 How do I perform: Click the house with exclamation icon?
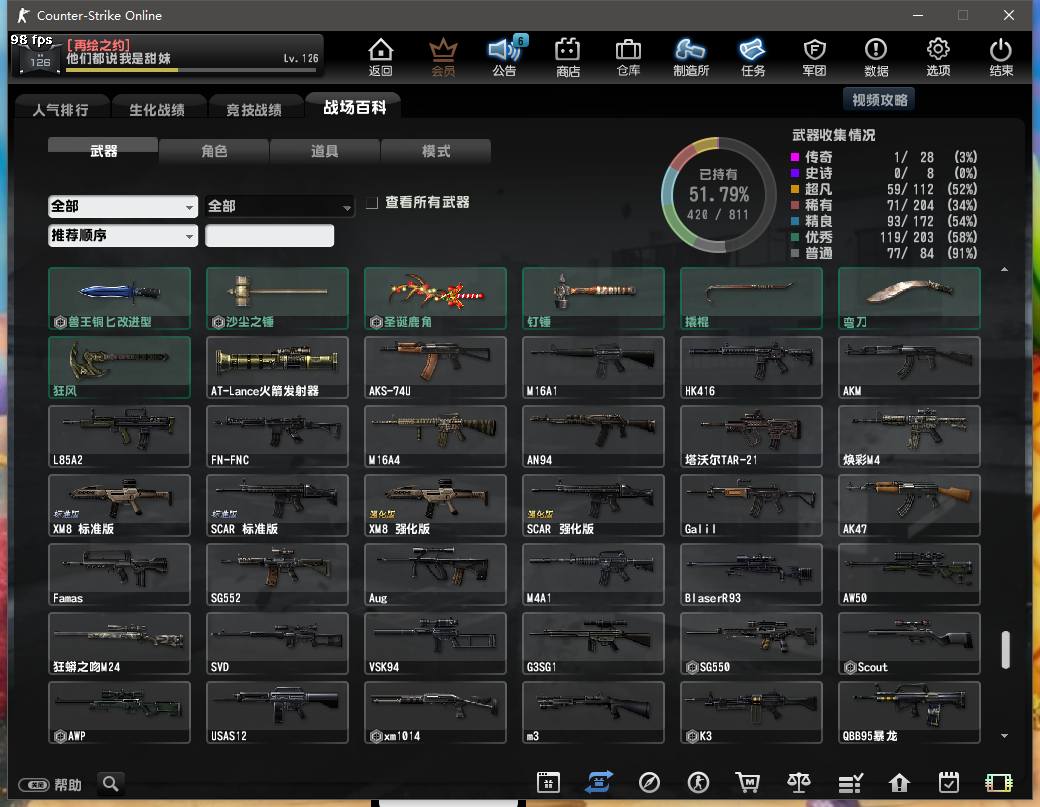tap(899, 783)
